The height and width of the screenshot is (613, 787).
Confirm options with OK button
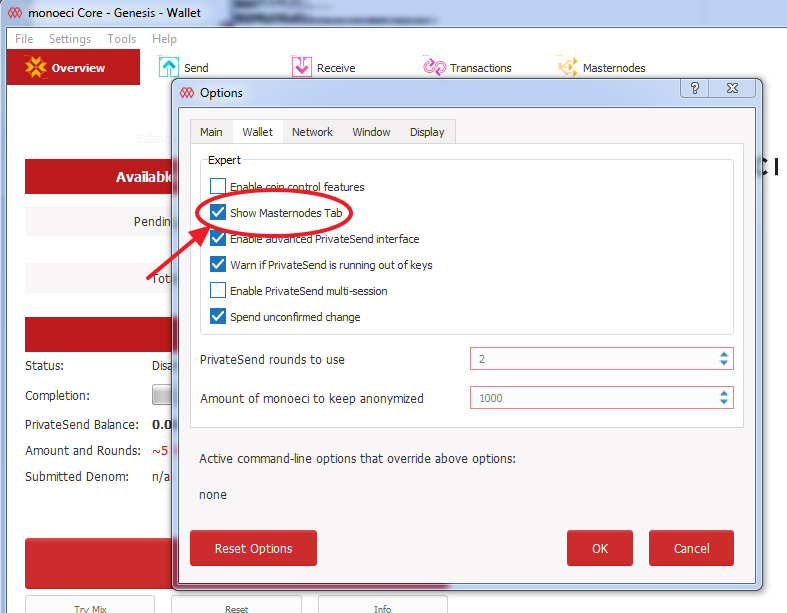click(x=600, y=548)
